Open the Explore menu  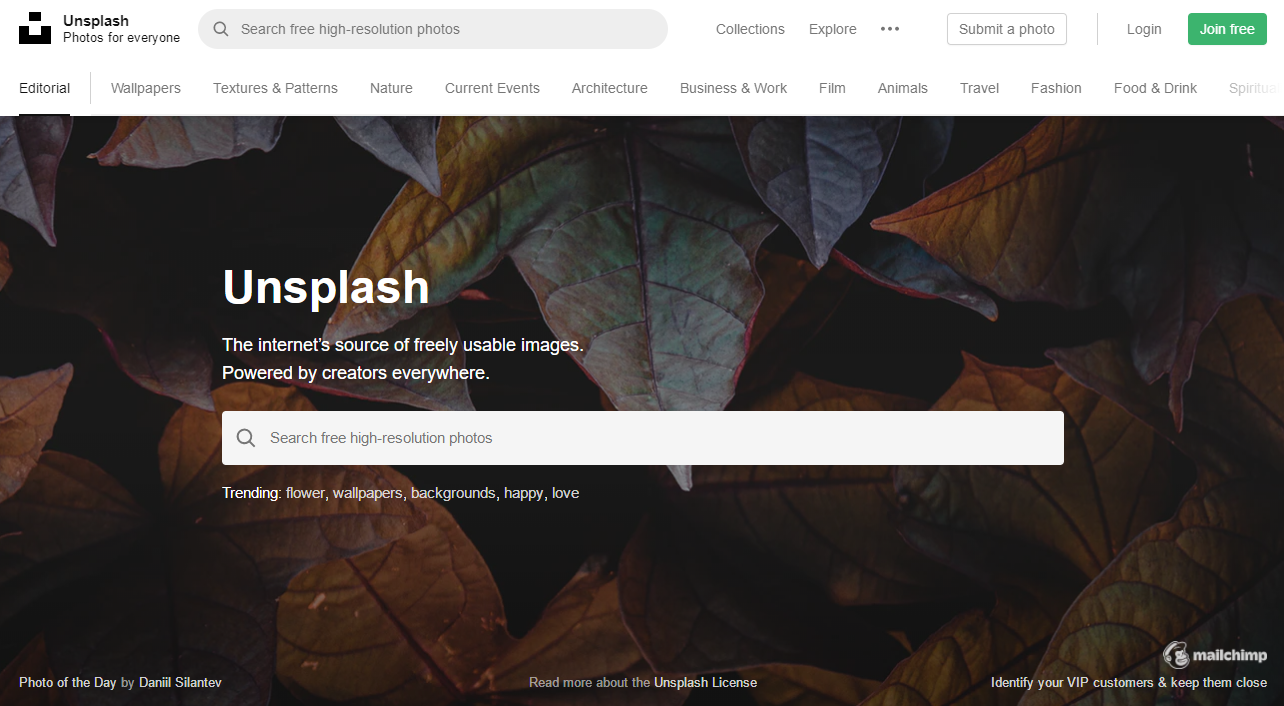coord(833,29)
